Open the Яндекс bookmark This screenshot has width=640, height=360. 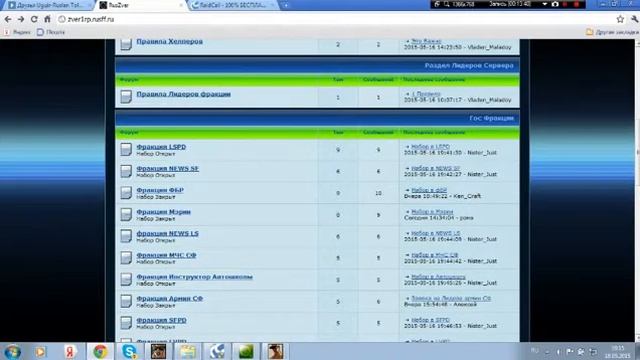pyautogui.click(x=17, y=32)
